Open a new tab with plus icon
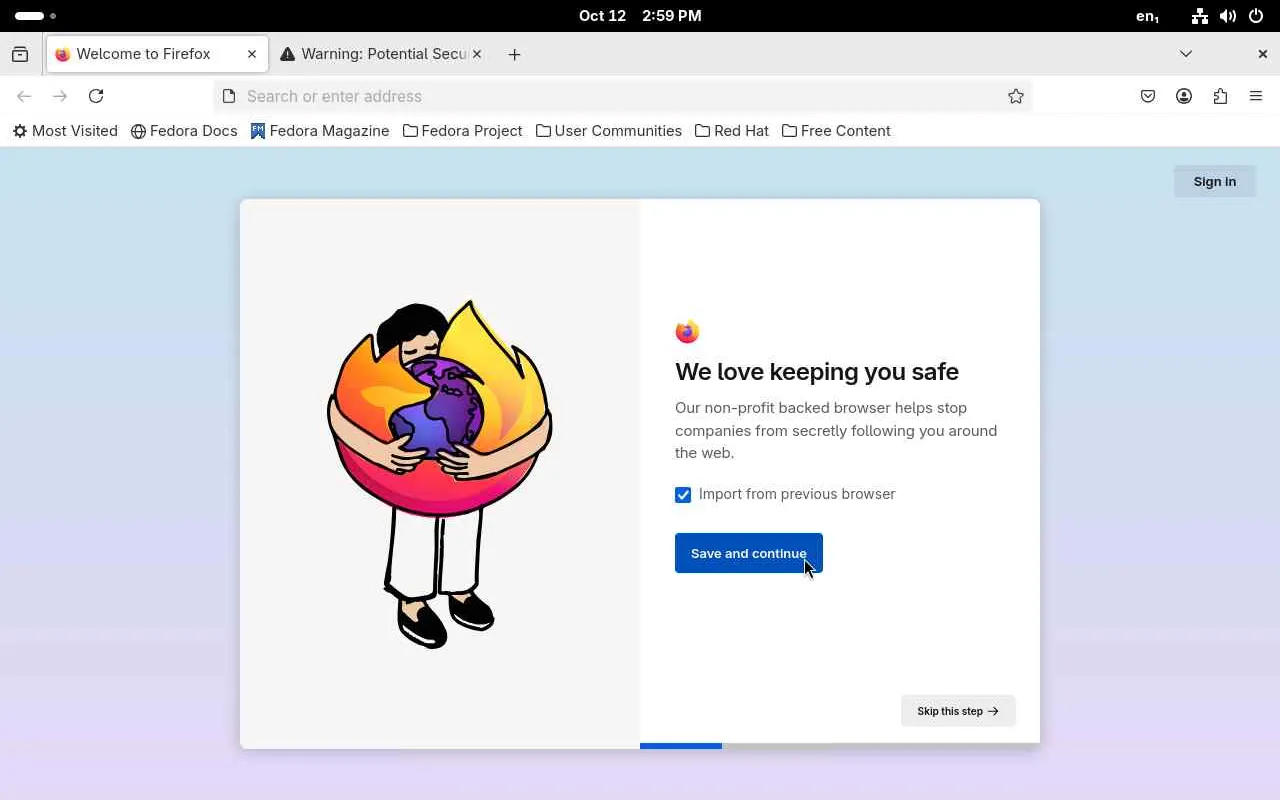Screen dimensions: 1280x800 click(514, 54)
